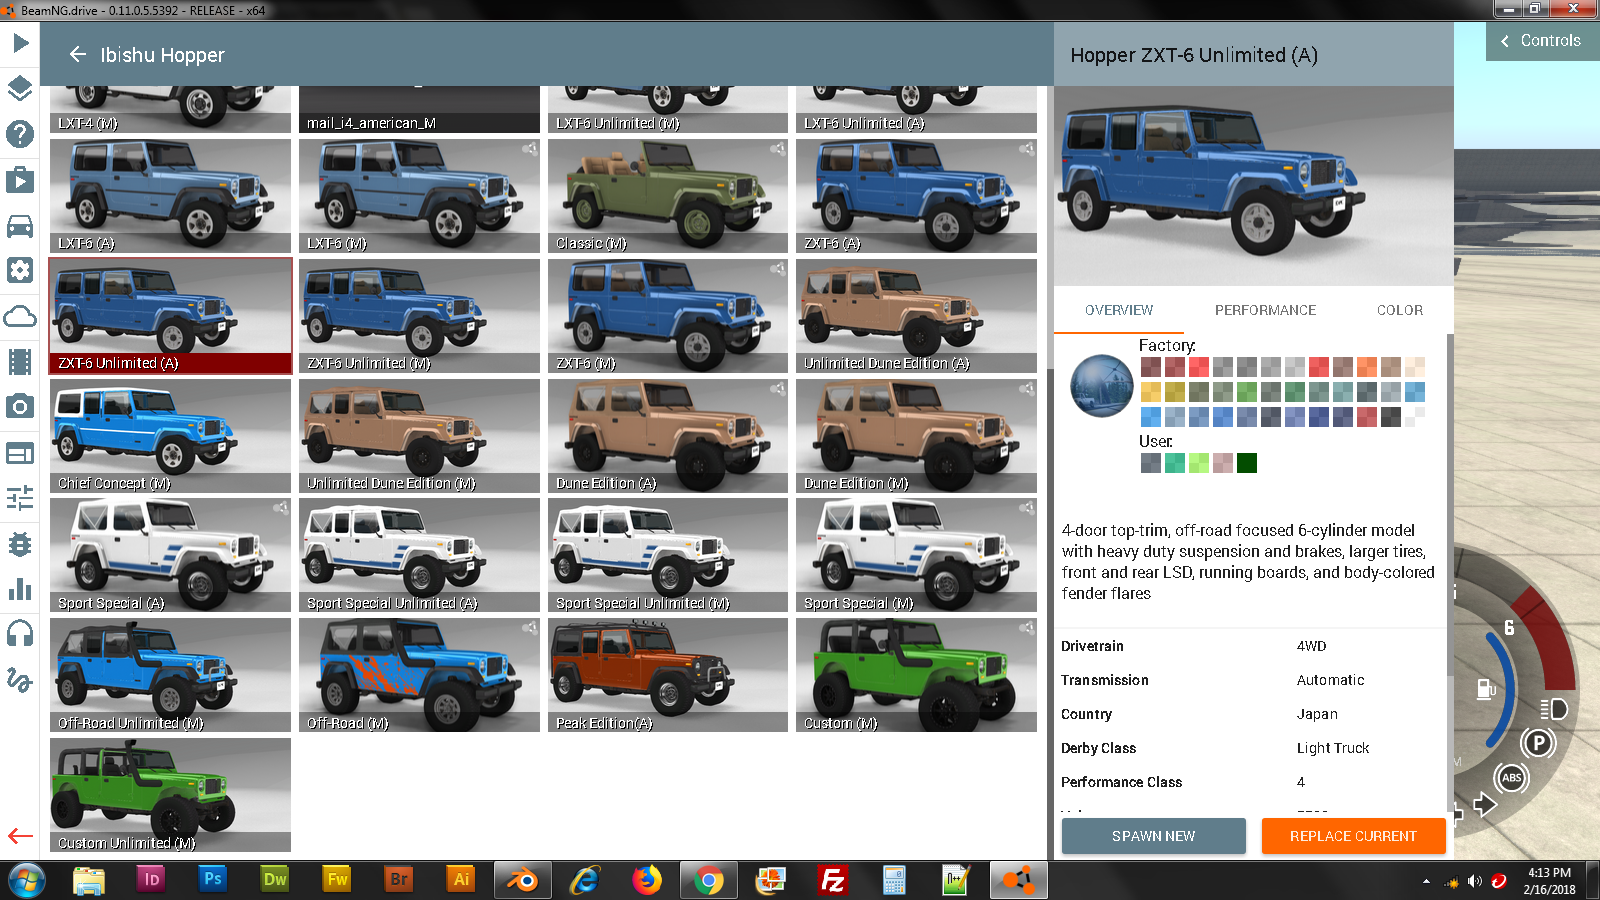Open the squiggly path icon in sidebar

click(20, 680)
